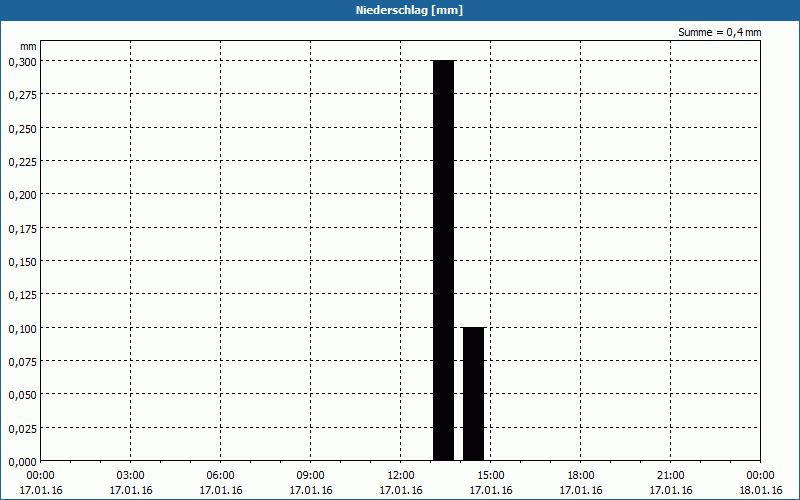Click the 15:00 time axis label
This screenshot has width=800, height=500.
pyautogui.click(x=491, y=476)
